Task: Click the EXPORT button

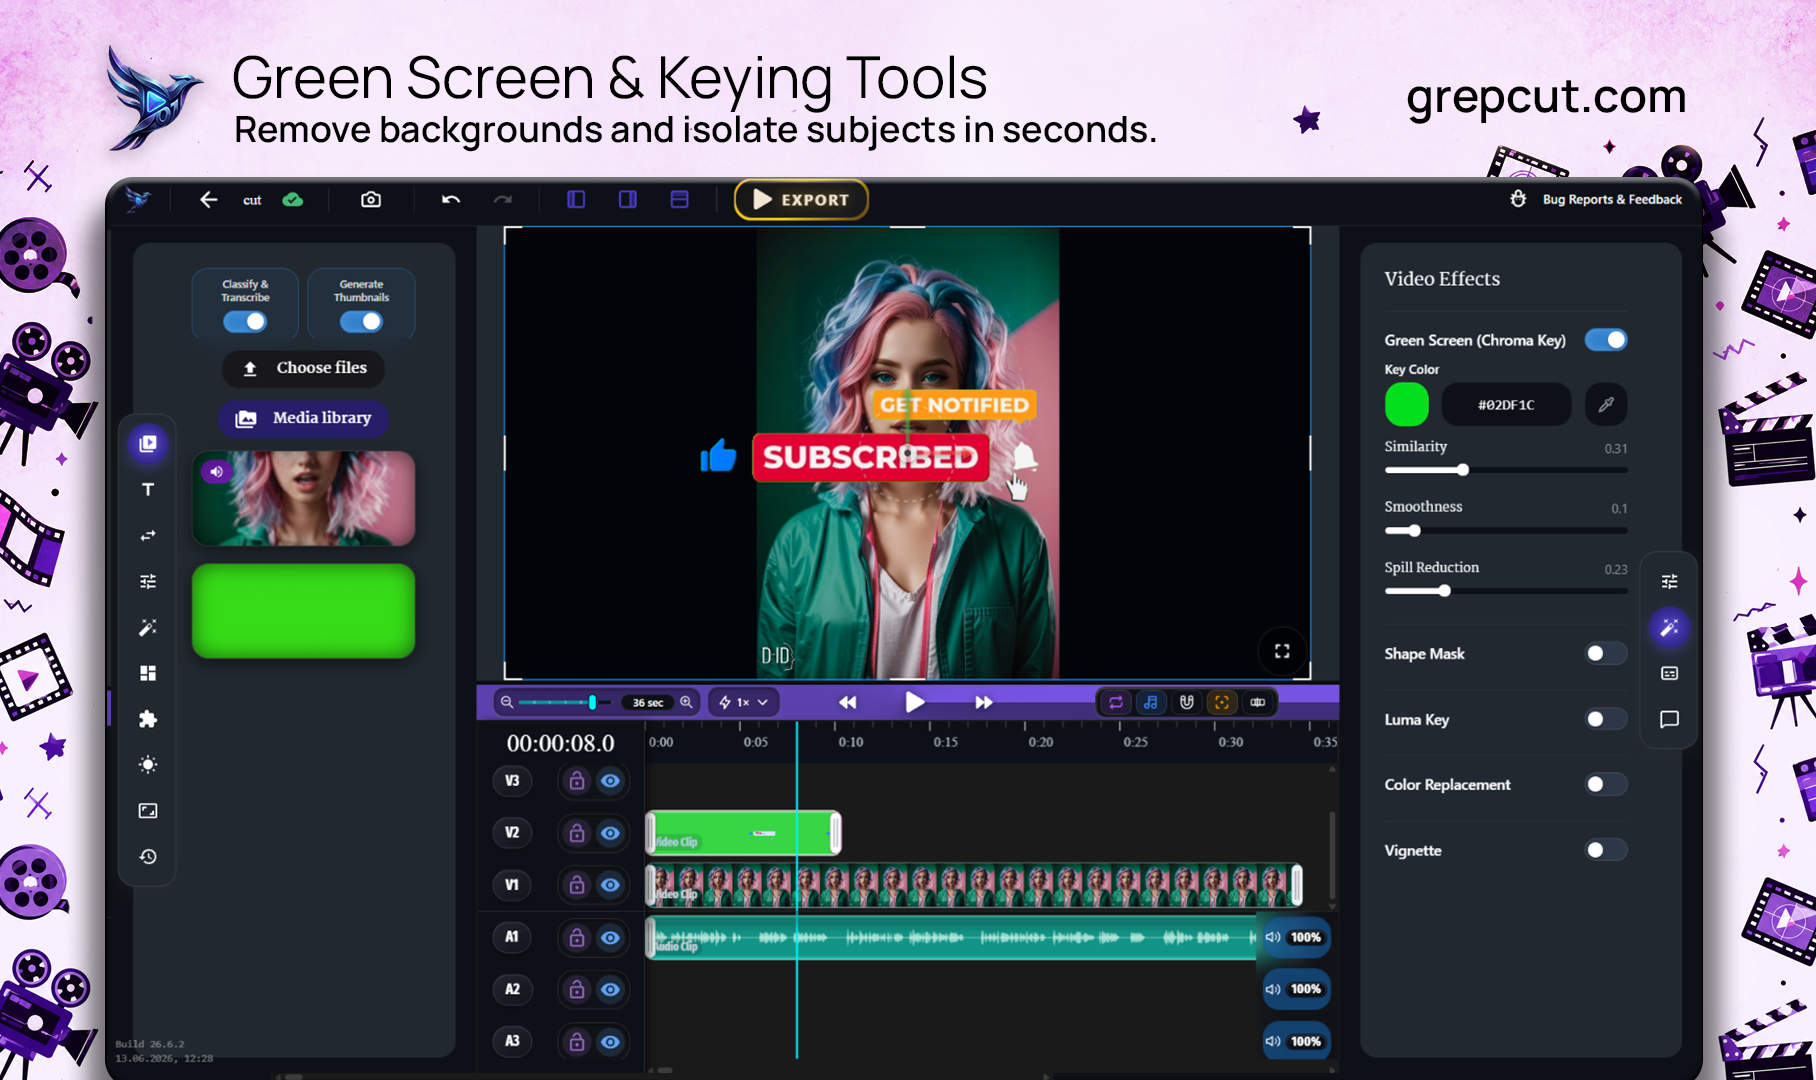Action: pos(801,200)
